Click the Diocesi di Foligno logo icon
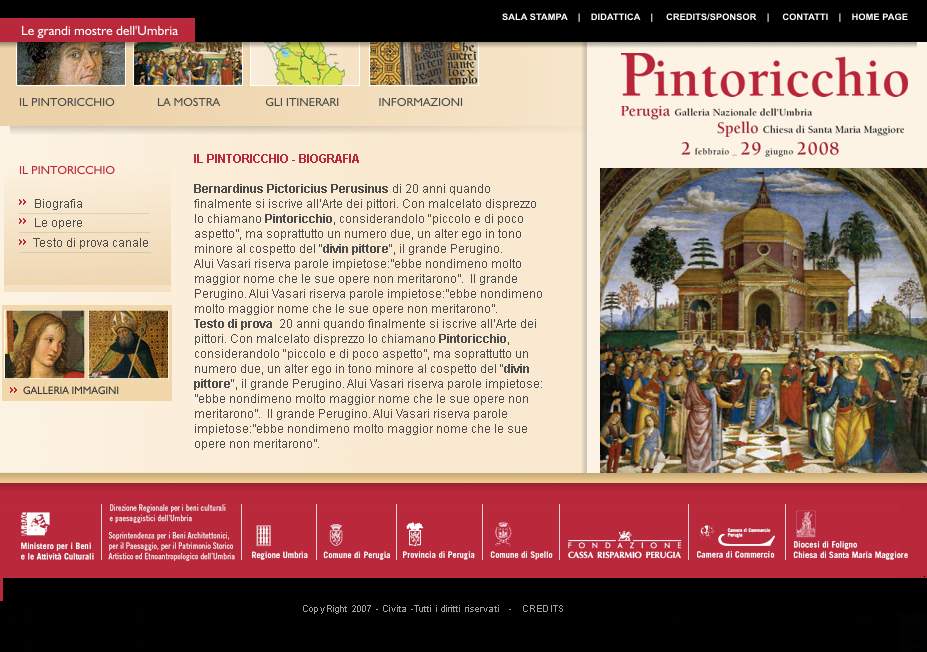This screenshot has height=652, width=927. point(805,524)
